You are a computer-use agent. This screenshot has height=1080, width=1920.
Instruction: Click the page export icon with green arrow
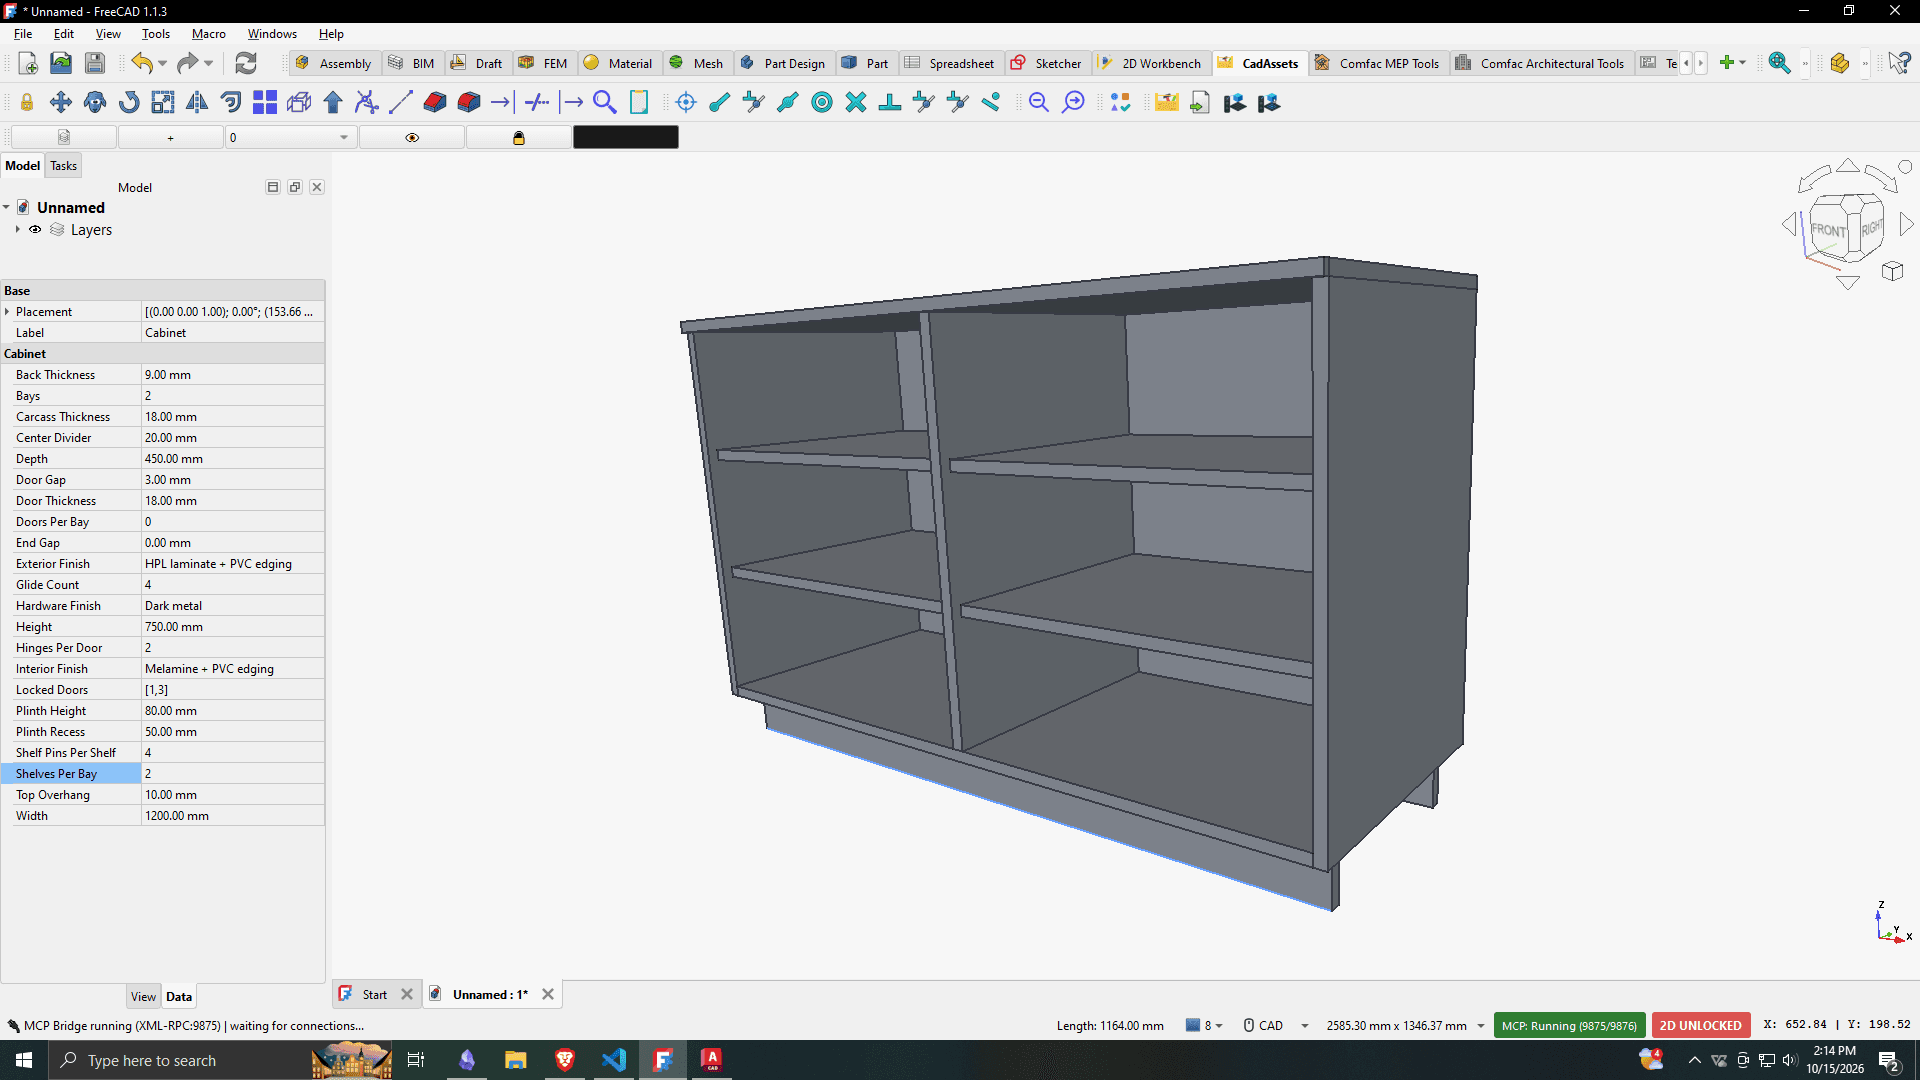[x=1200, y=102]
